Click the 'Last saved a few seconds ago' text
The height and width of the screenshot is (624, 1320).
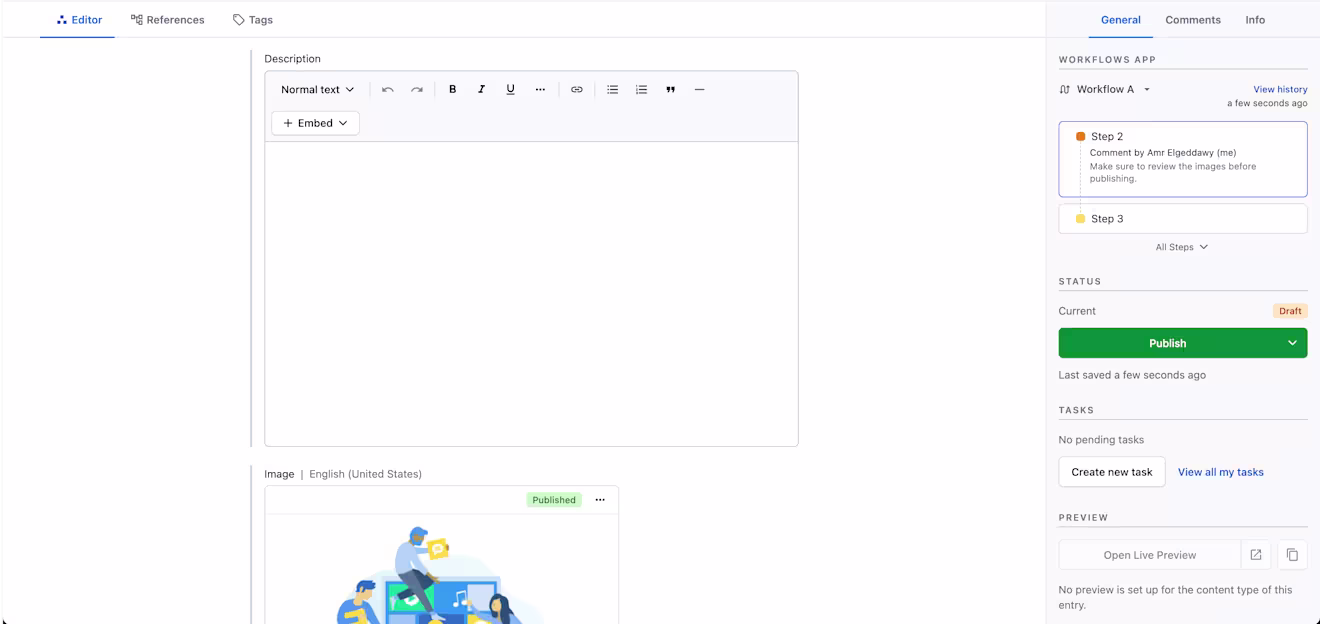pos(1132,375)
